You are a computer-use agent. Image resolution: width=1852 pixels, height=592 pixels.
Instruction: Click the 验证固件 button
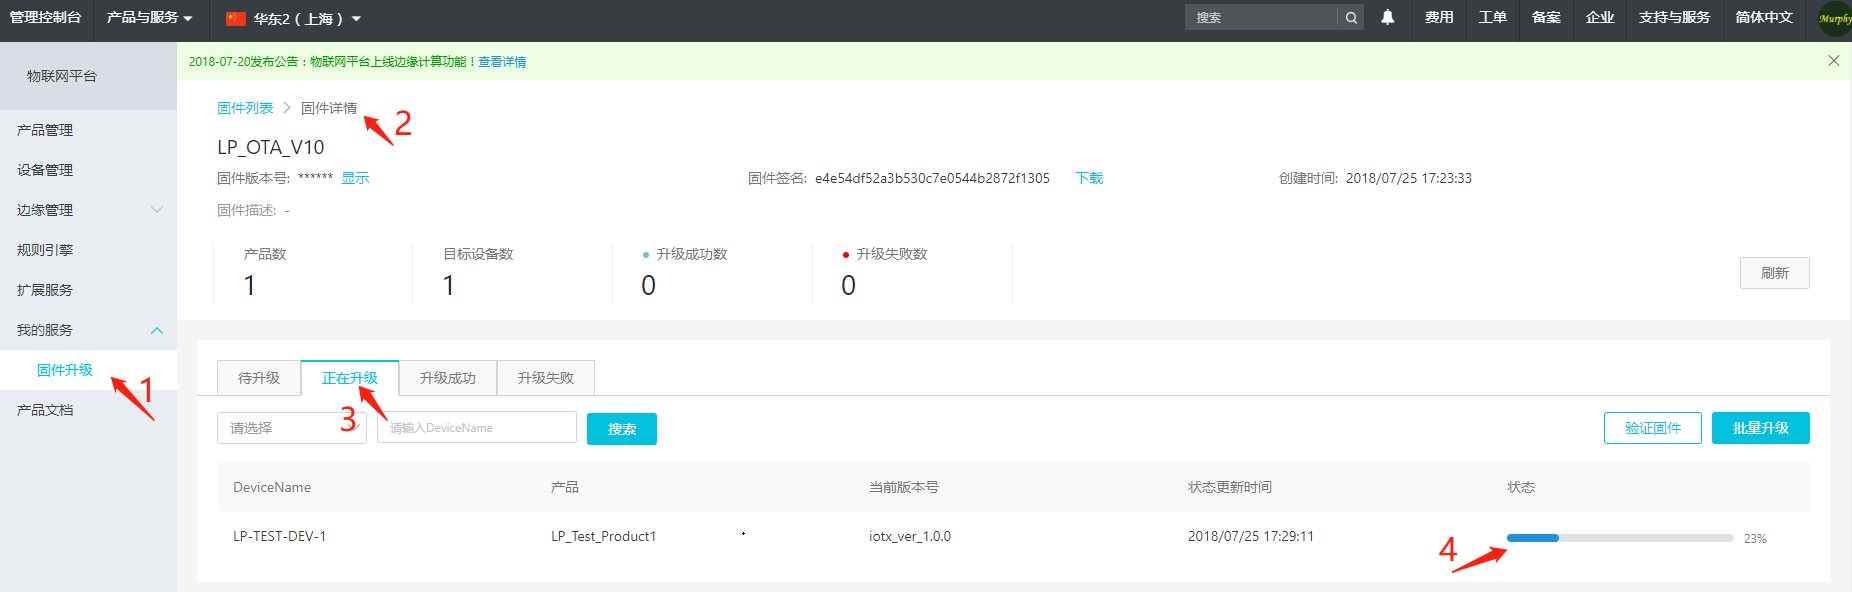tap(1652, 428)
